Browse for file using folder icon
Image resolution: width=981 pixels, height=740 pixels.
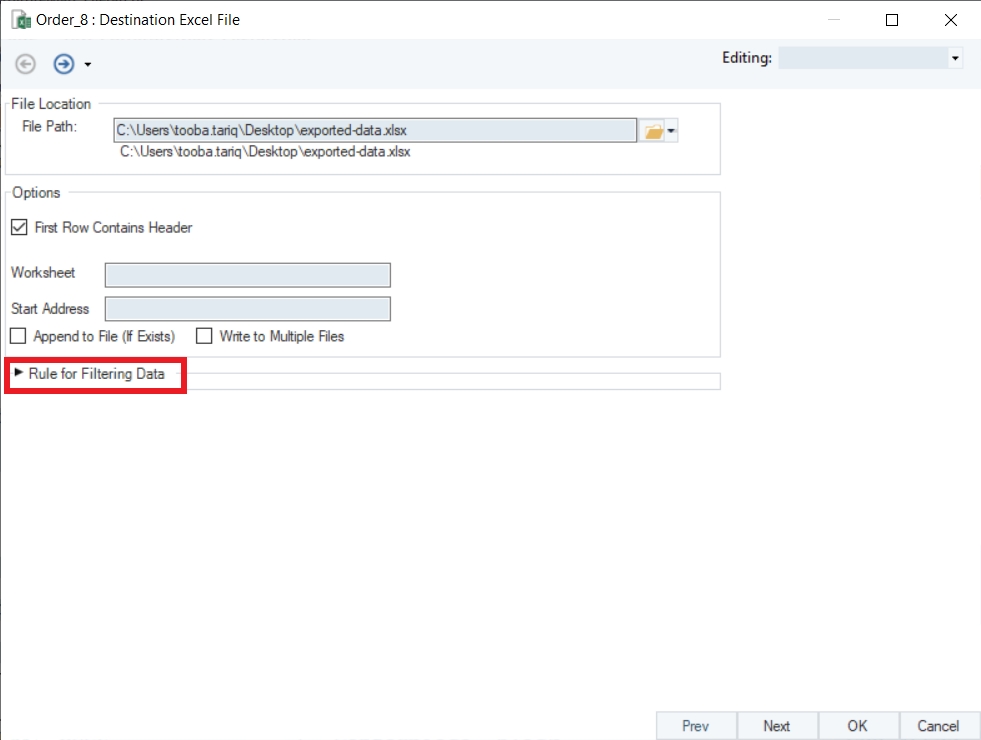click(653, 131)
